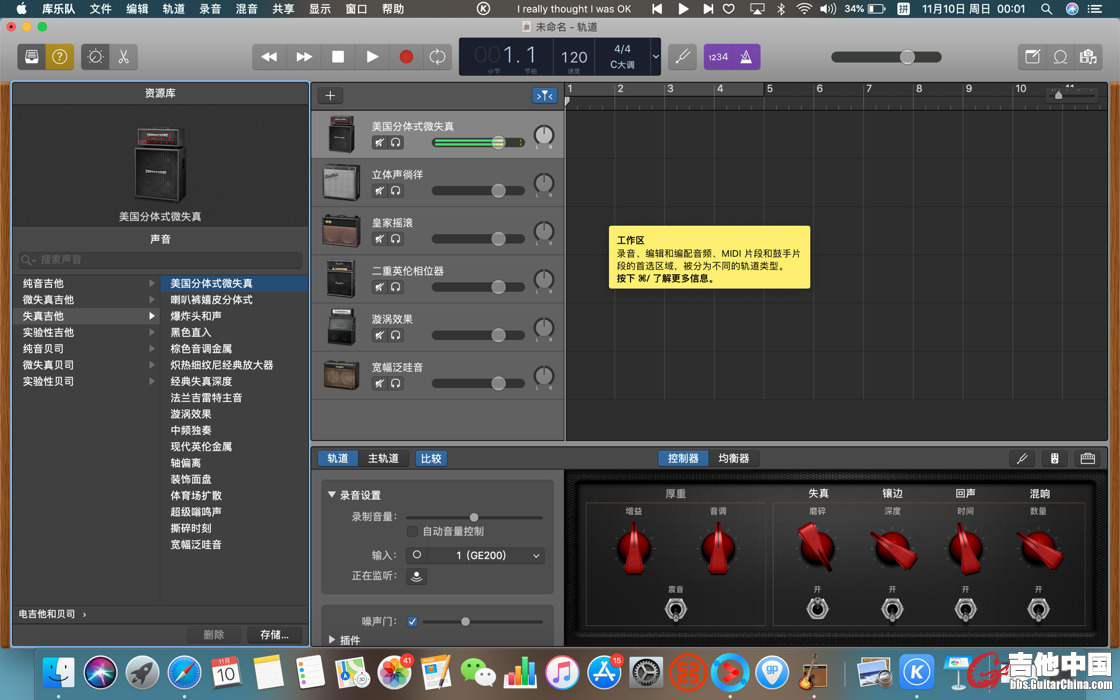Click the 比较 button
The image size is (1120, 700).
pyautogui.click(x=431, y=459)
